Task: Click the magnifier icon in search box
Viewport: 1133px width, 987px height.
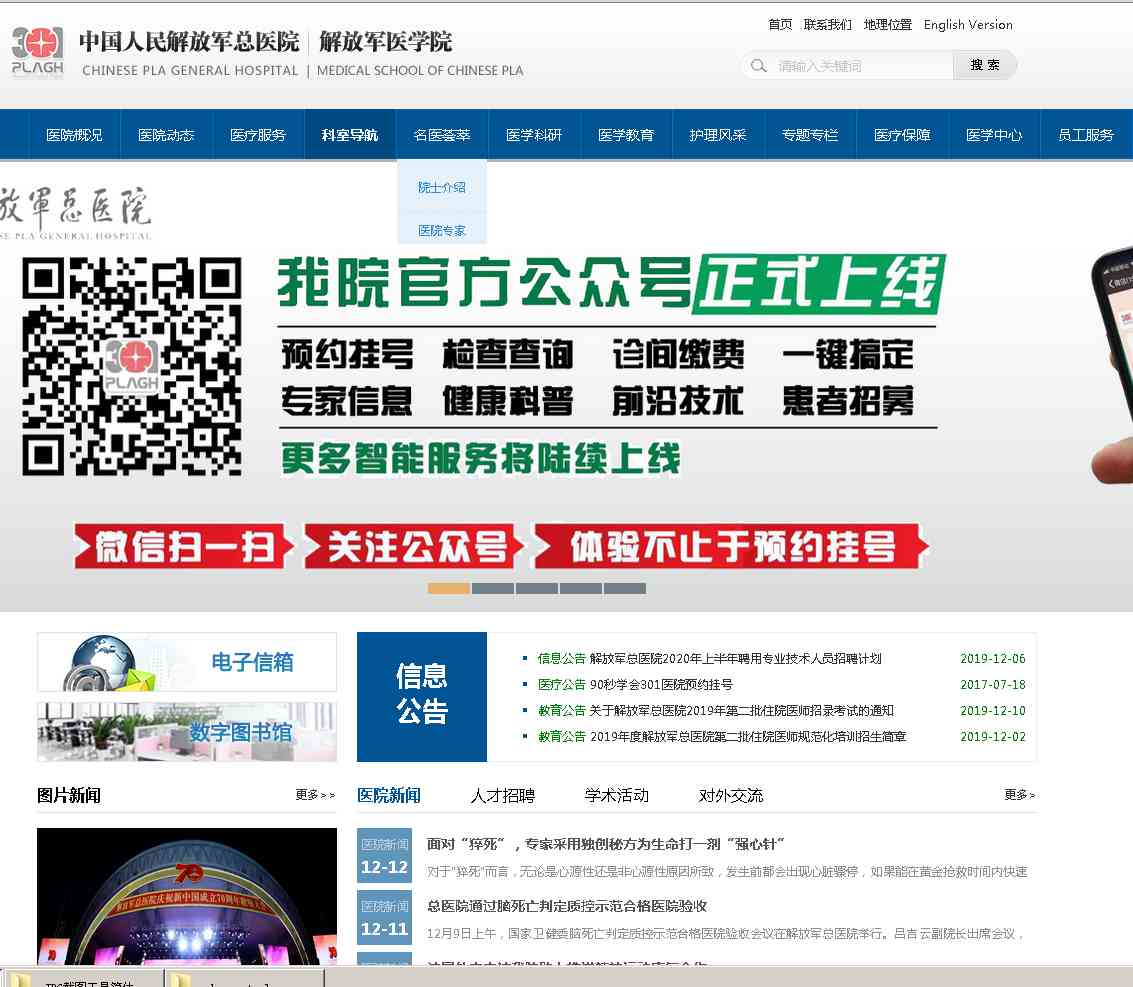Action: click(759, 66)
